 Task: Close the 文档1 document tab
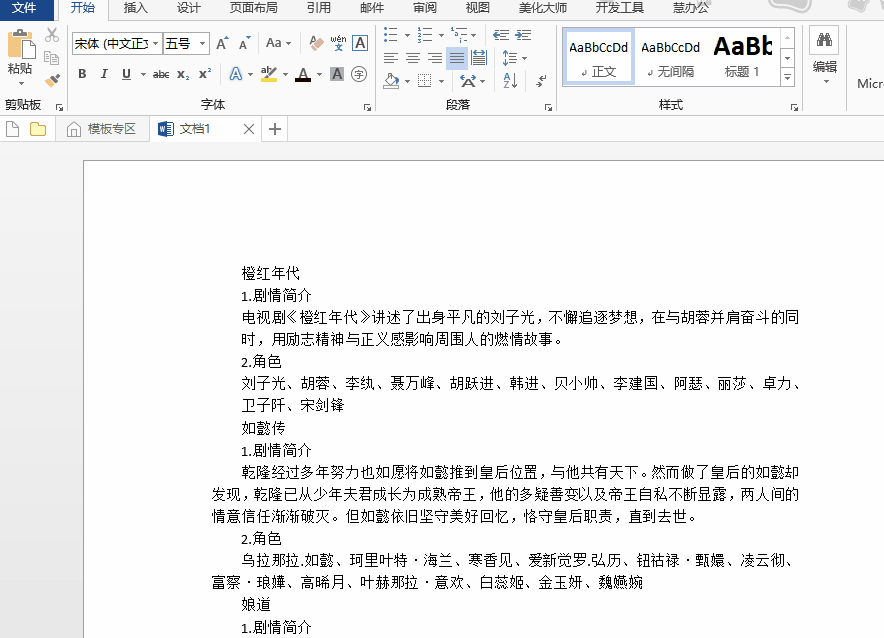(249, 129)
